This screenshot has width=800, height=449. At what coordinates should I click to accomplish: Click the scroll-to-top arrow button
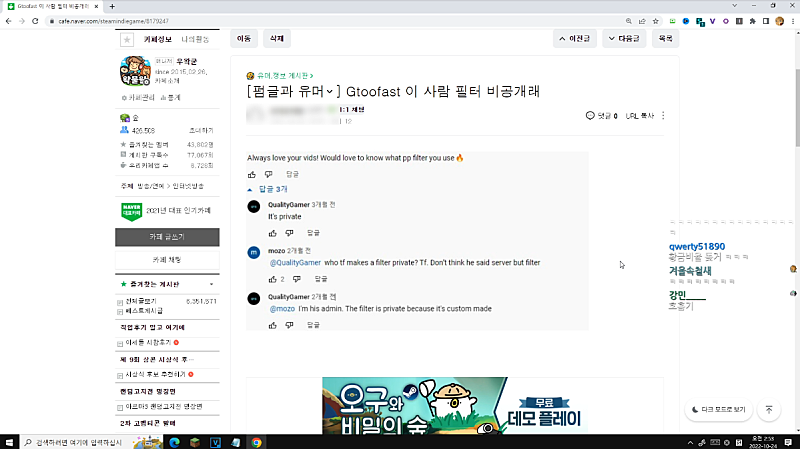pyautogui.click(x=769, y=410)
